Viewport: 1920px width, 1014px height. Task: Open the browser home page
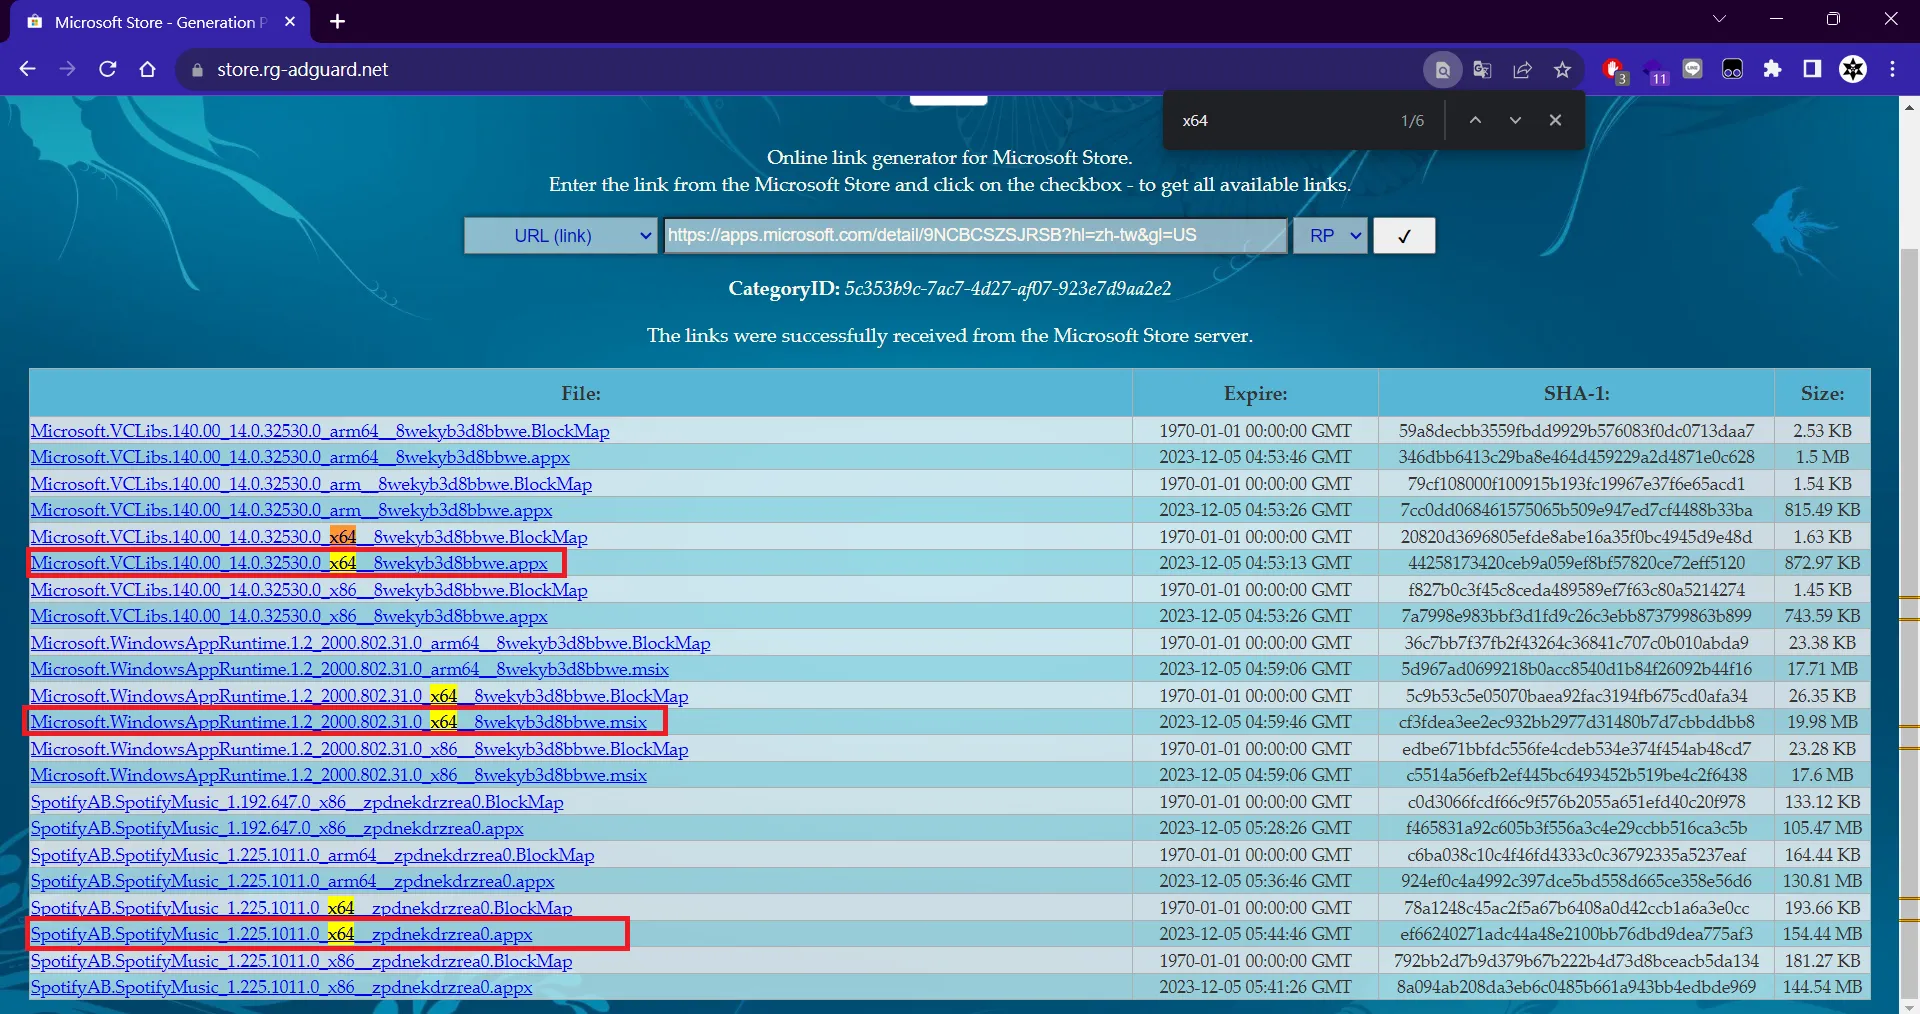pos(148,69)
